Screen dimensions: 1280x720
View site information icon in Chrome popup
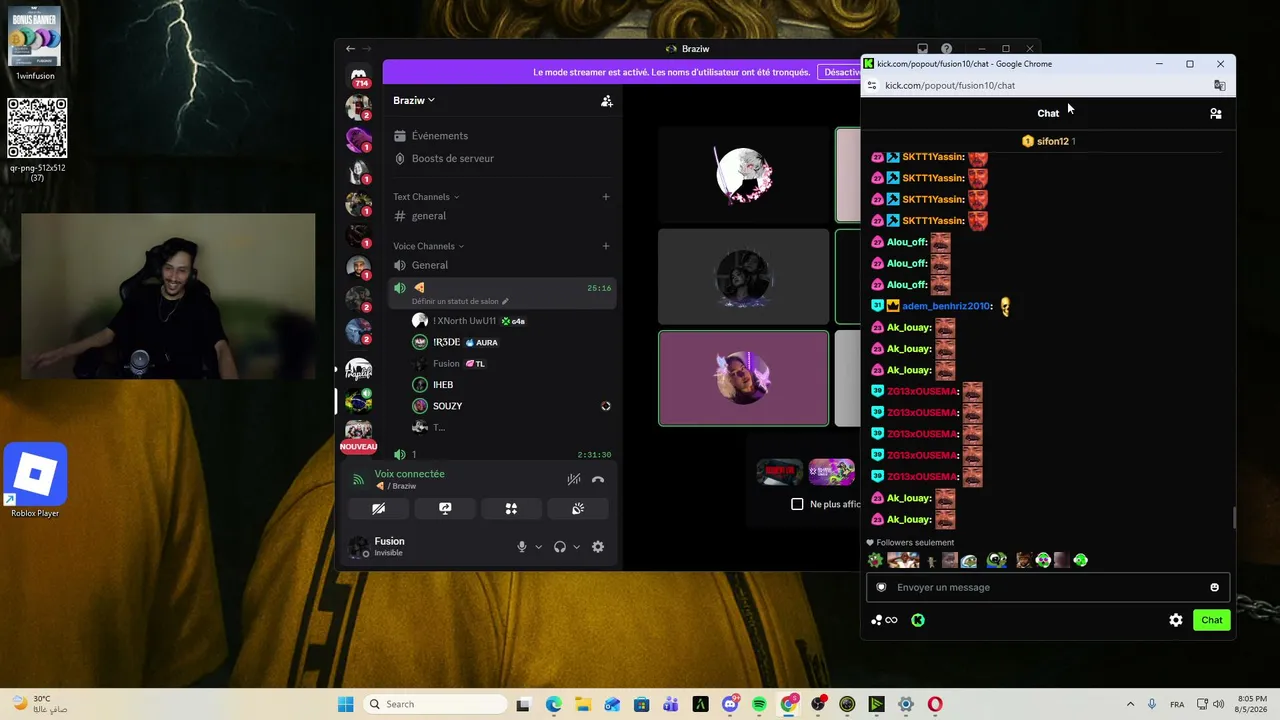click(x=872, y=86)
